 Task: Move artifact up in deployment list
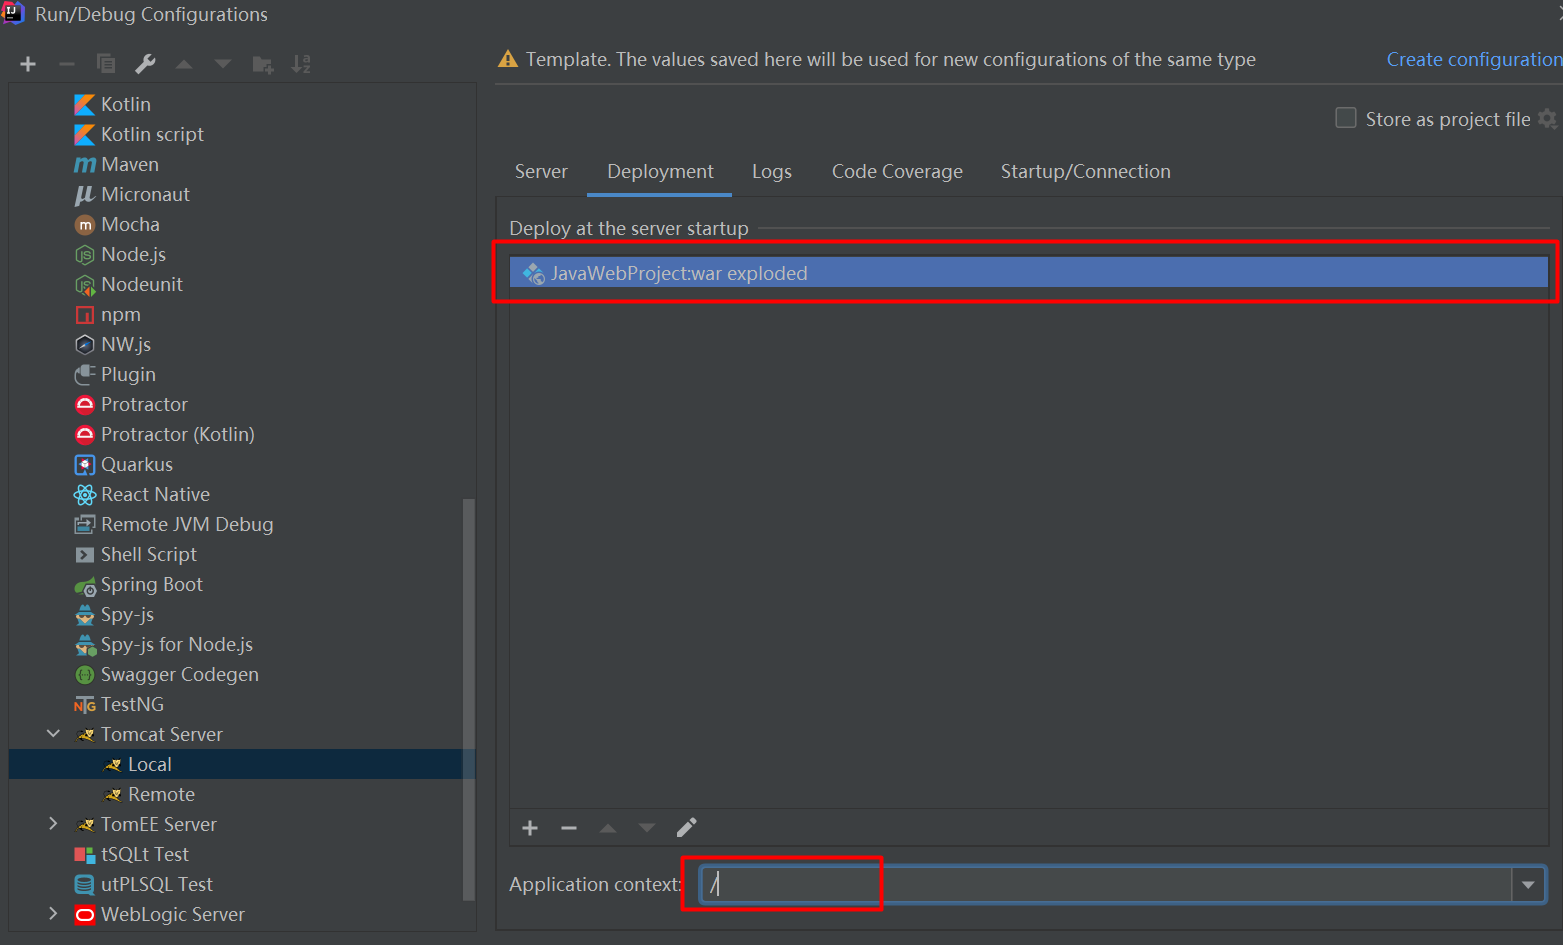[x=608, y=828]
